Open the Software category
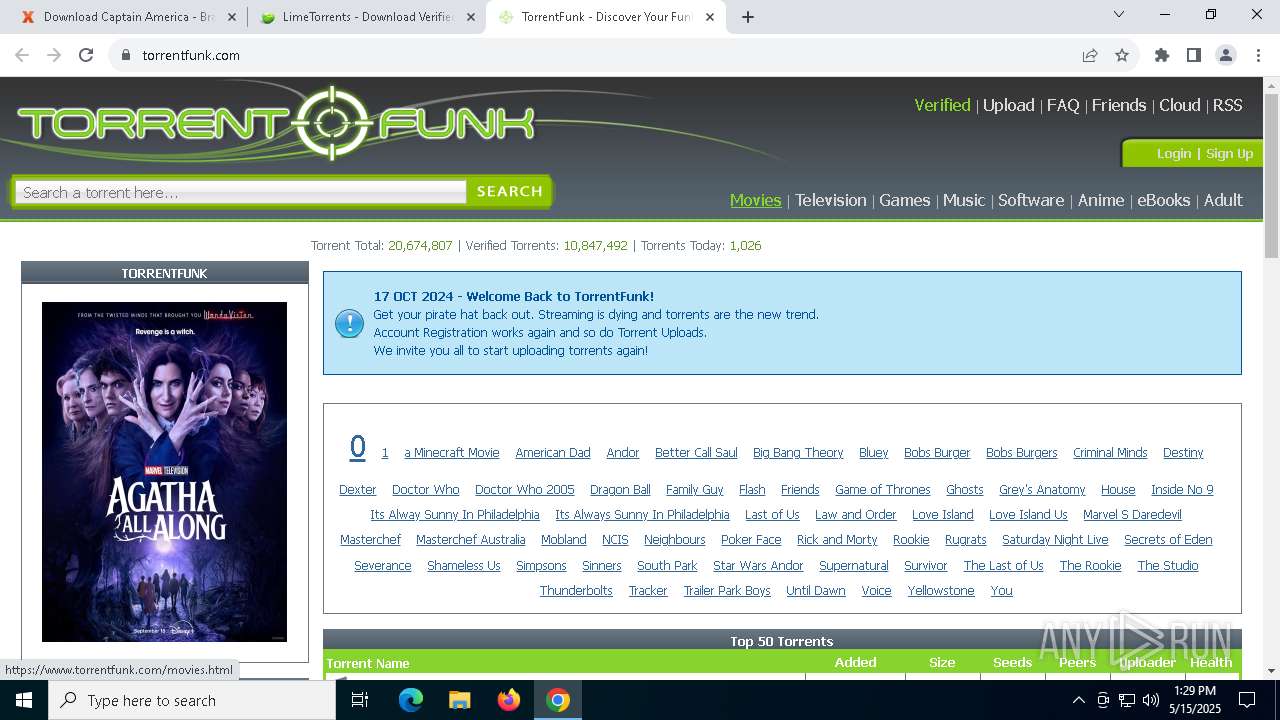The height and width of the screenshot is (720, 1280). coord(1031,200)
